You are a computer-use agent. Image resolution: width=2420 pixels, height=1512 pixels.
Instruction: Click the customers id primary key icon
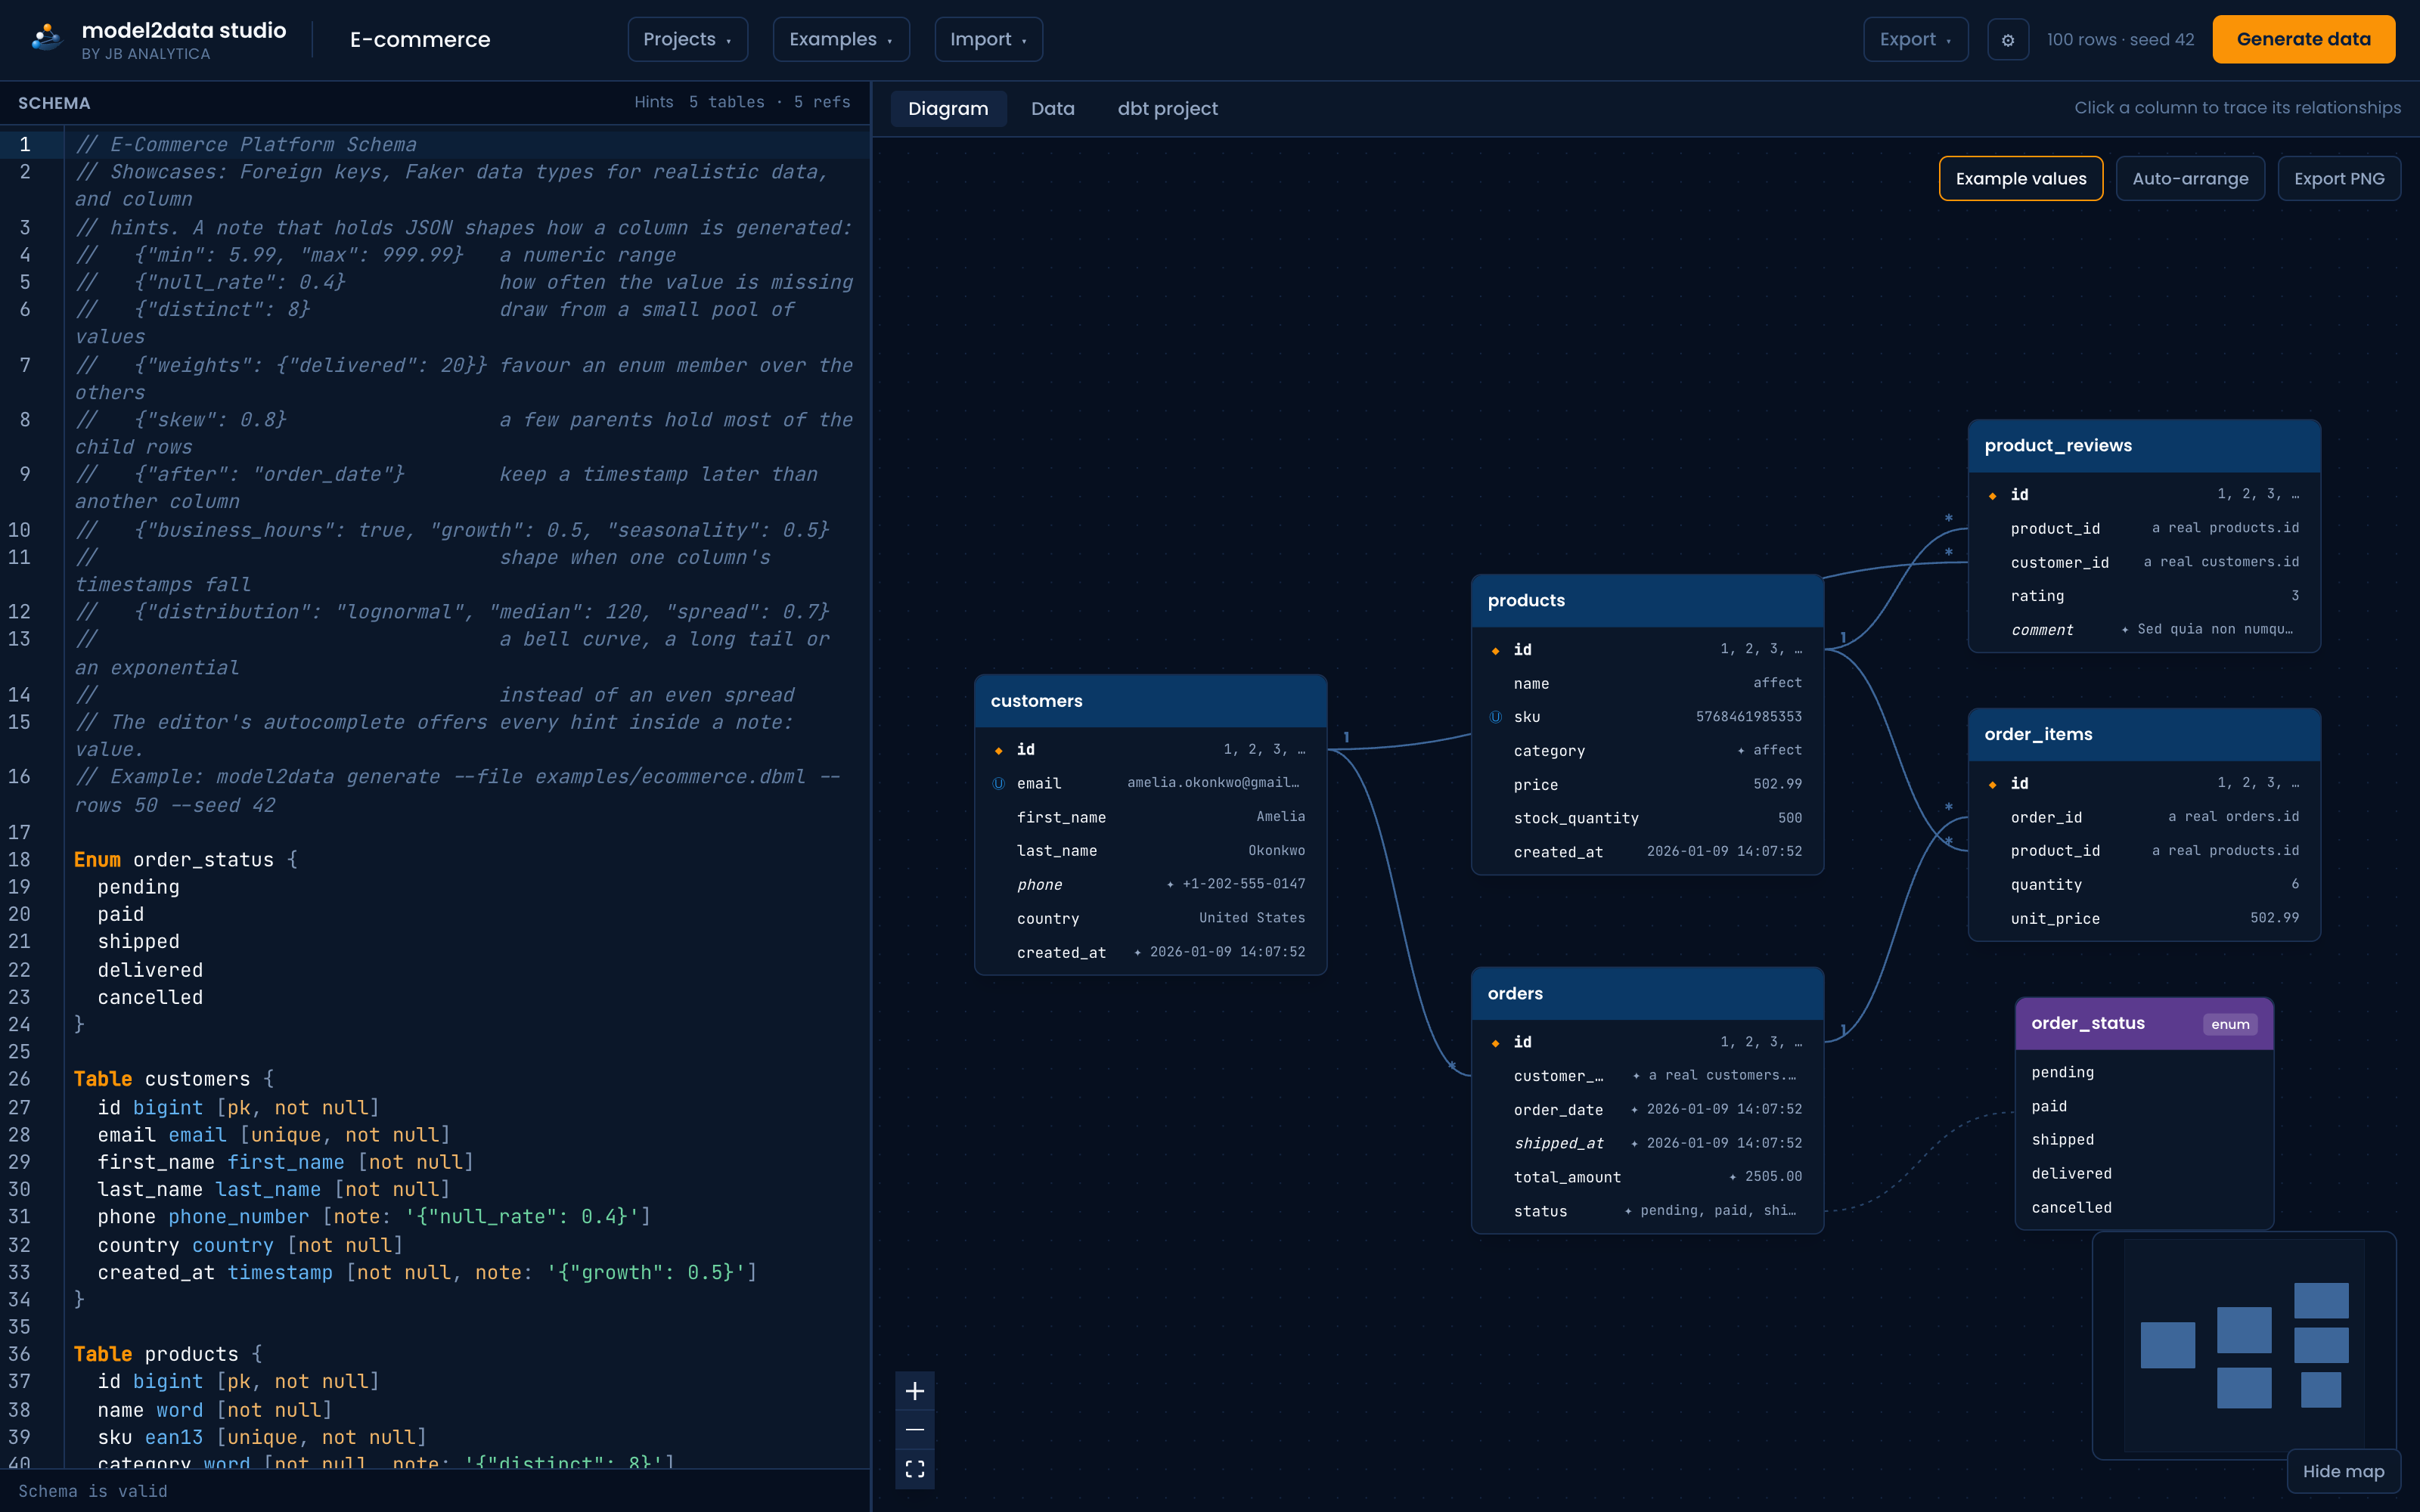(998, 750)
